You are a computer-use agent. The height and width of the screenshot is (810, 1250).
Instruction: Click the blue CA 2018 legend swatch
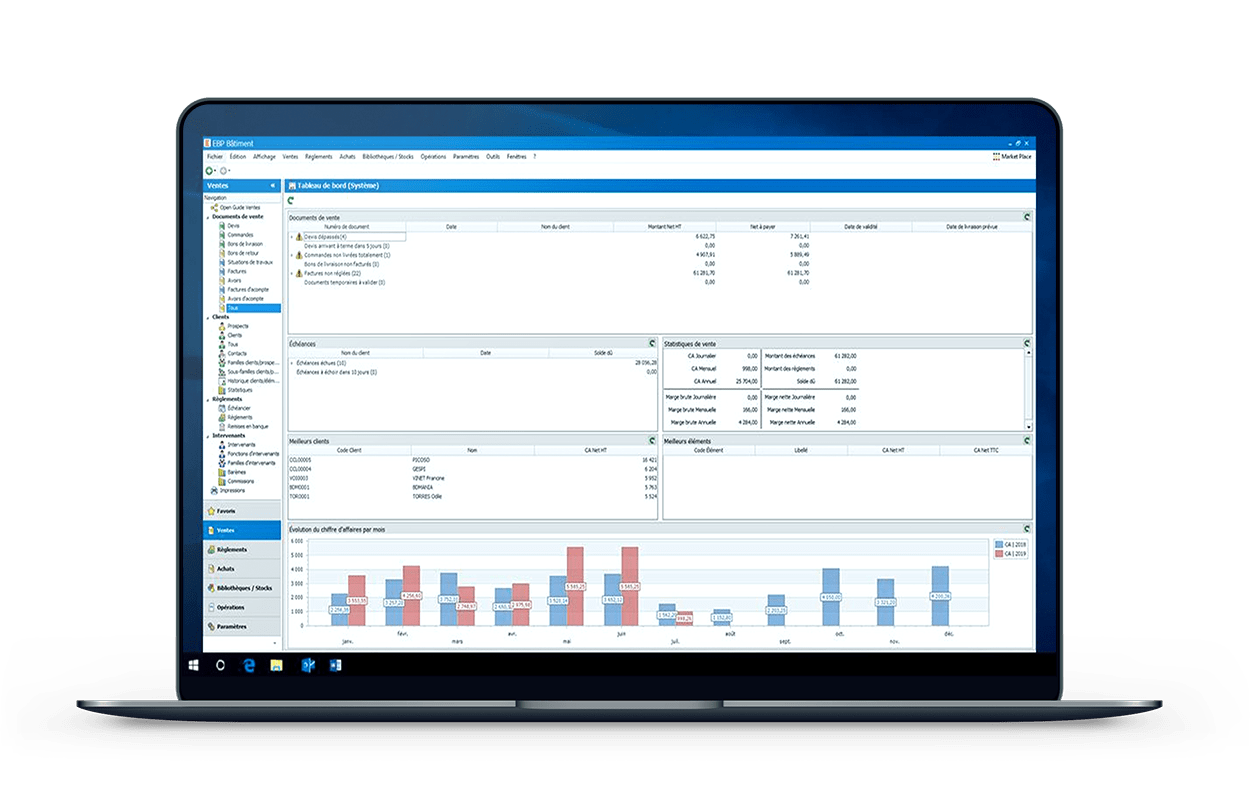[999, 545]
